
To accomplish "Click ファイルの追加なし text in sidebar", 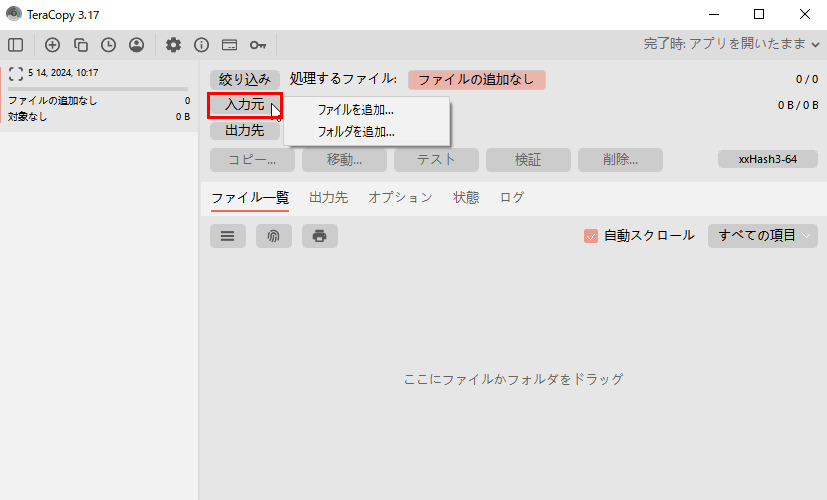I will click(x=53, y=100).
